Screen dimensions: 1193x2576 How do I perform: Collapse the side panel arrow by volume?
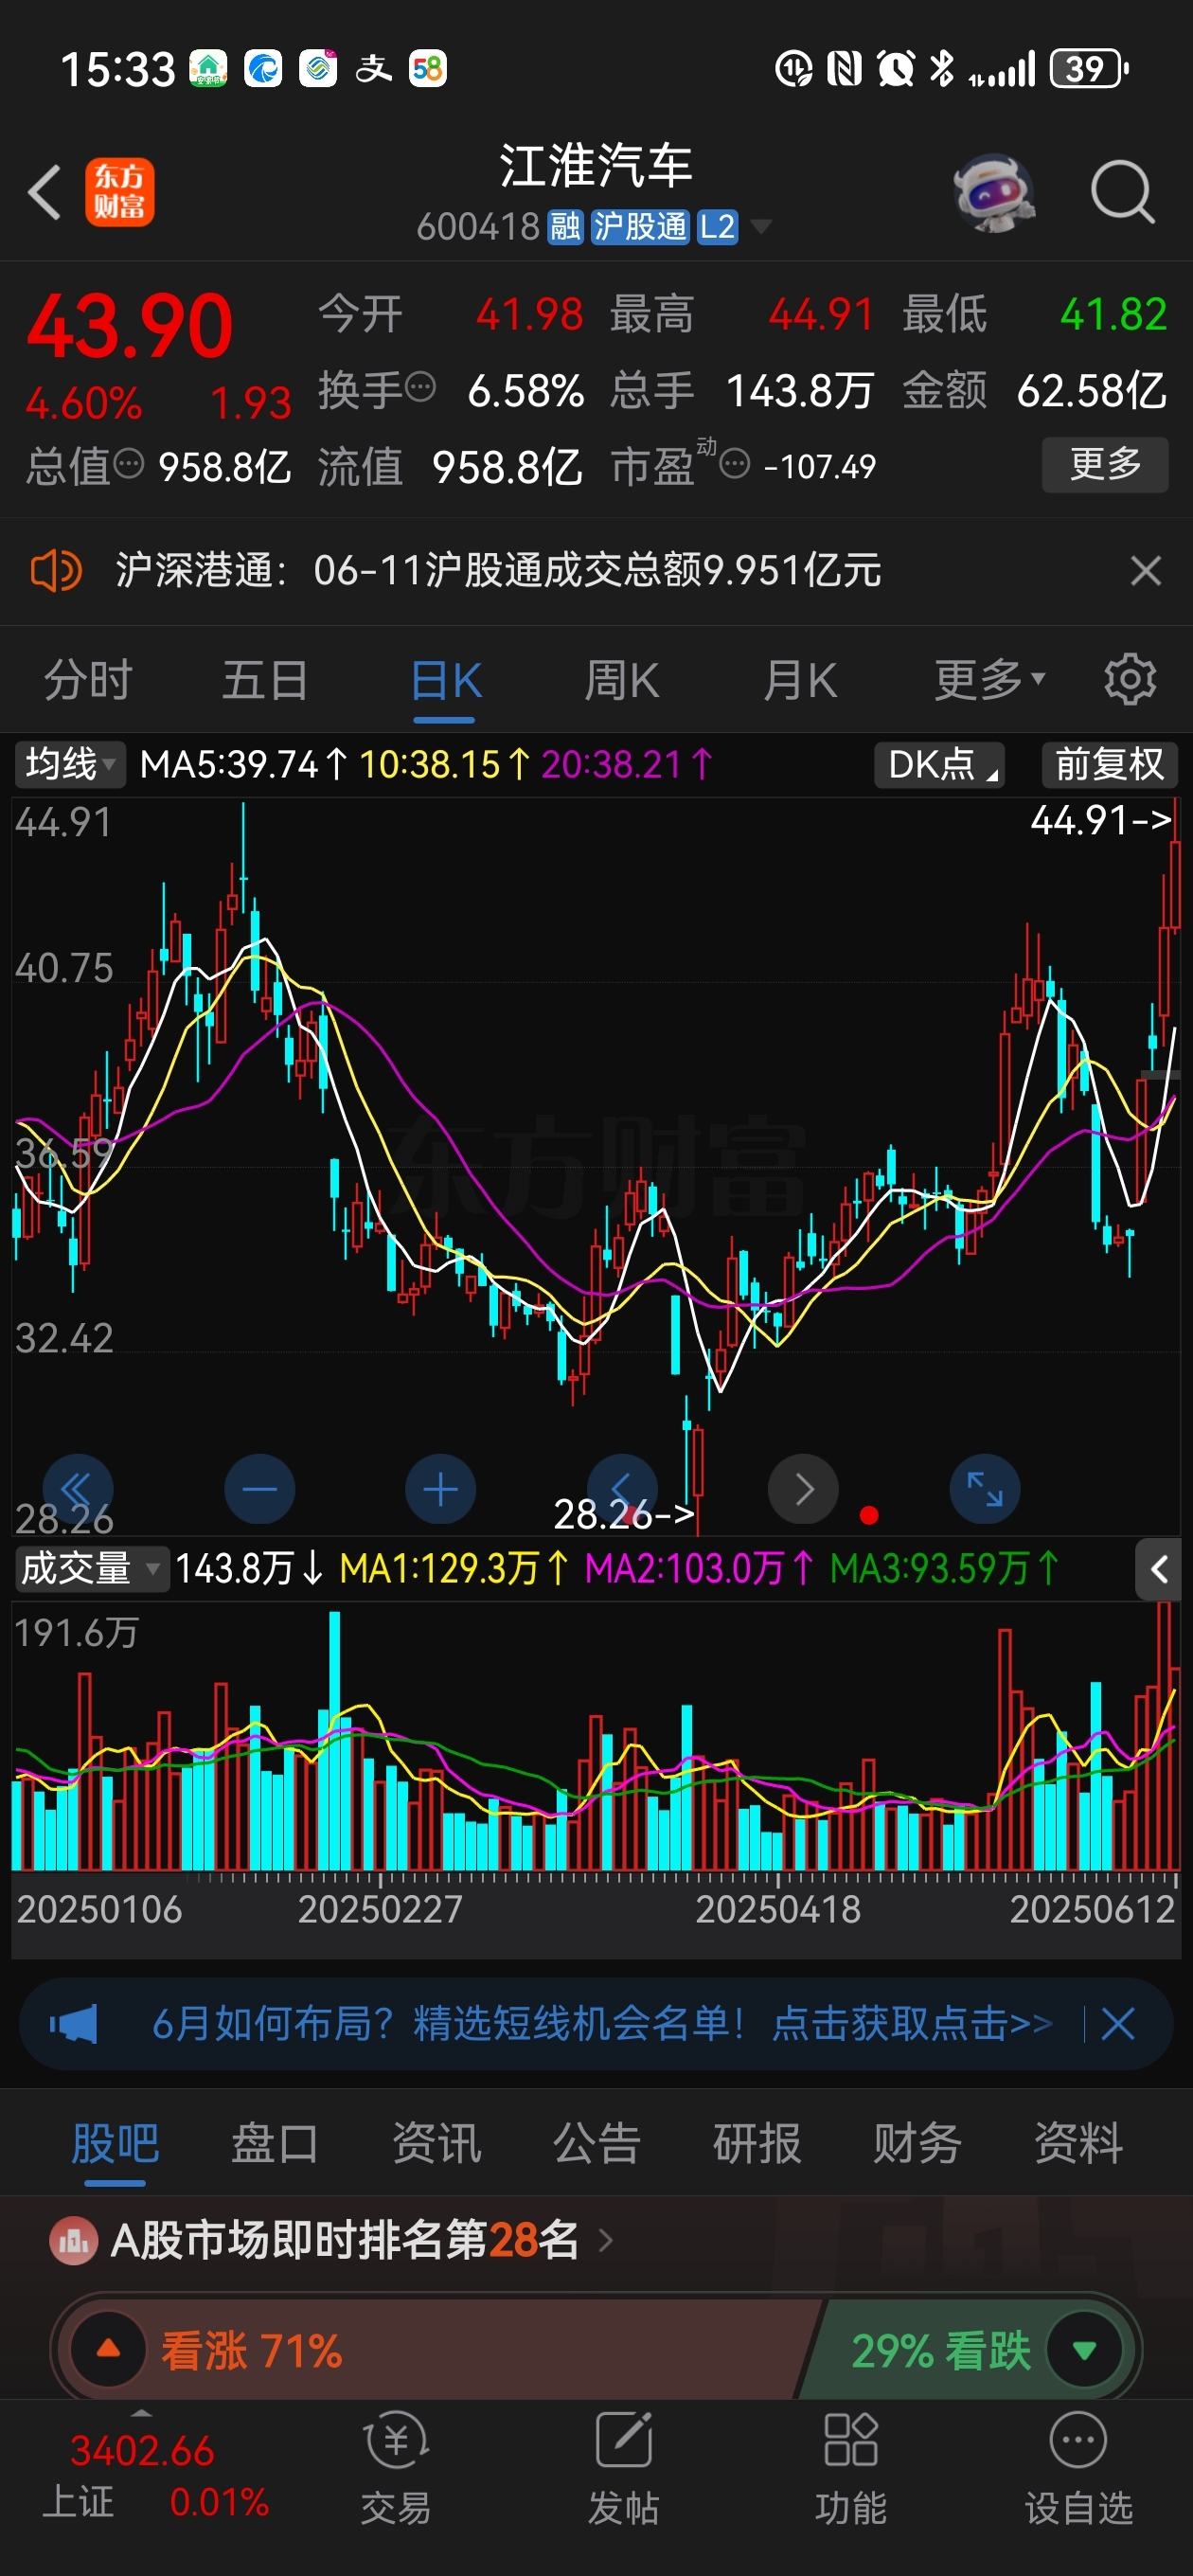(1160, 1569)
